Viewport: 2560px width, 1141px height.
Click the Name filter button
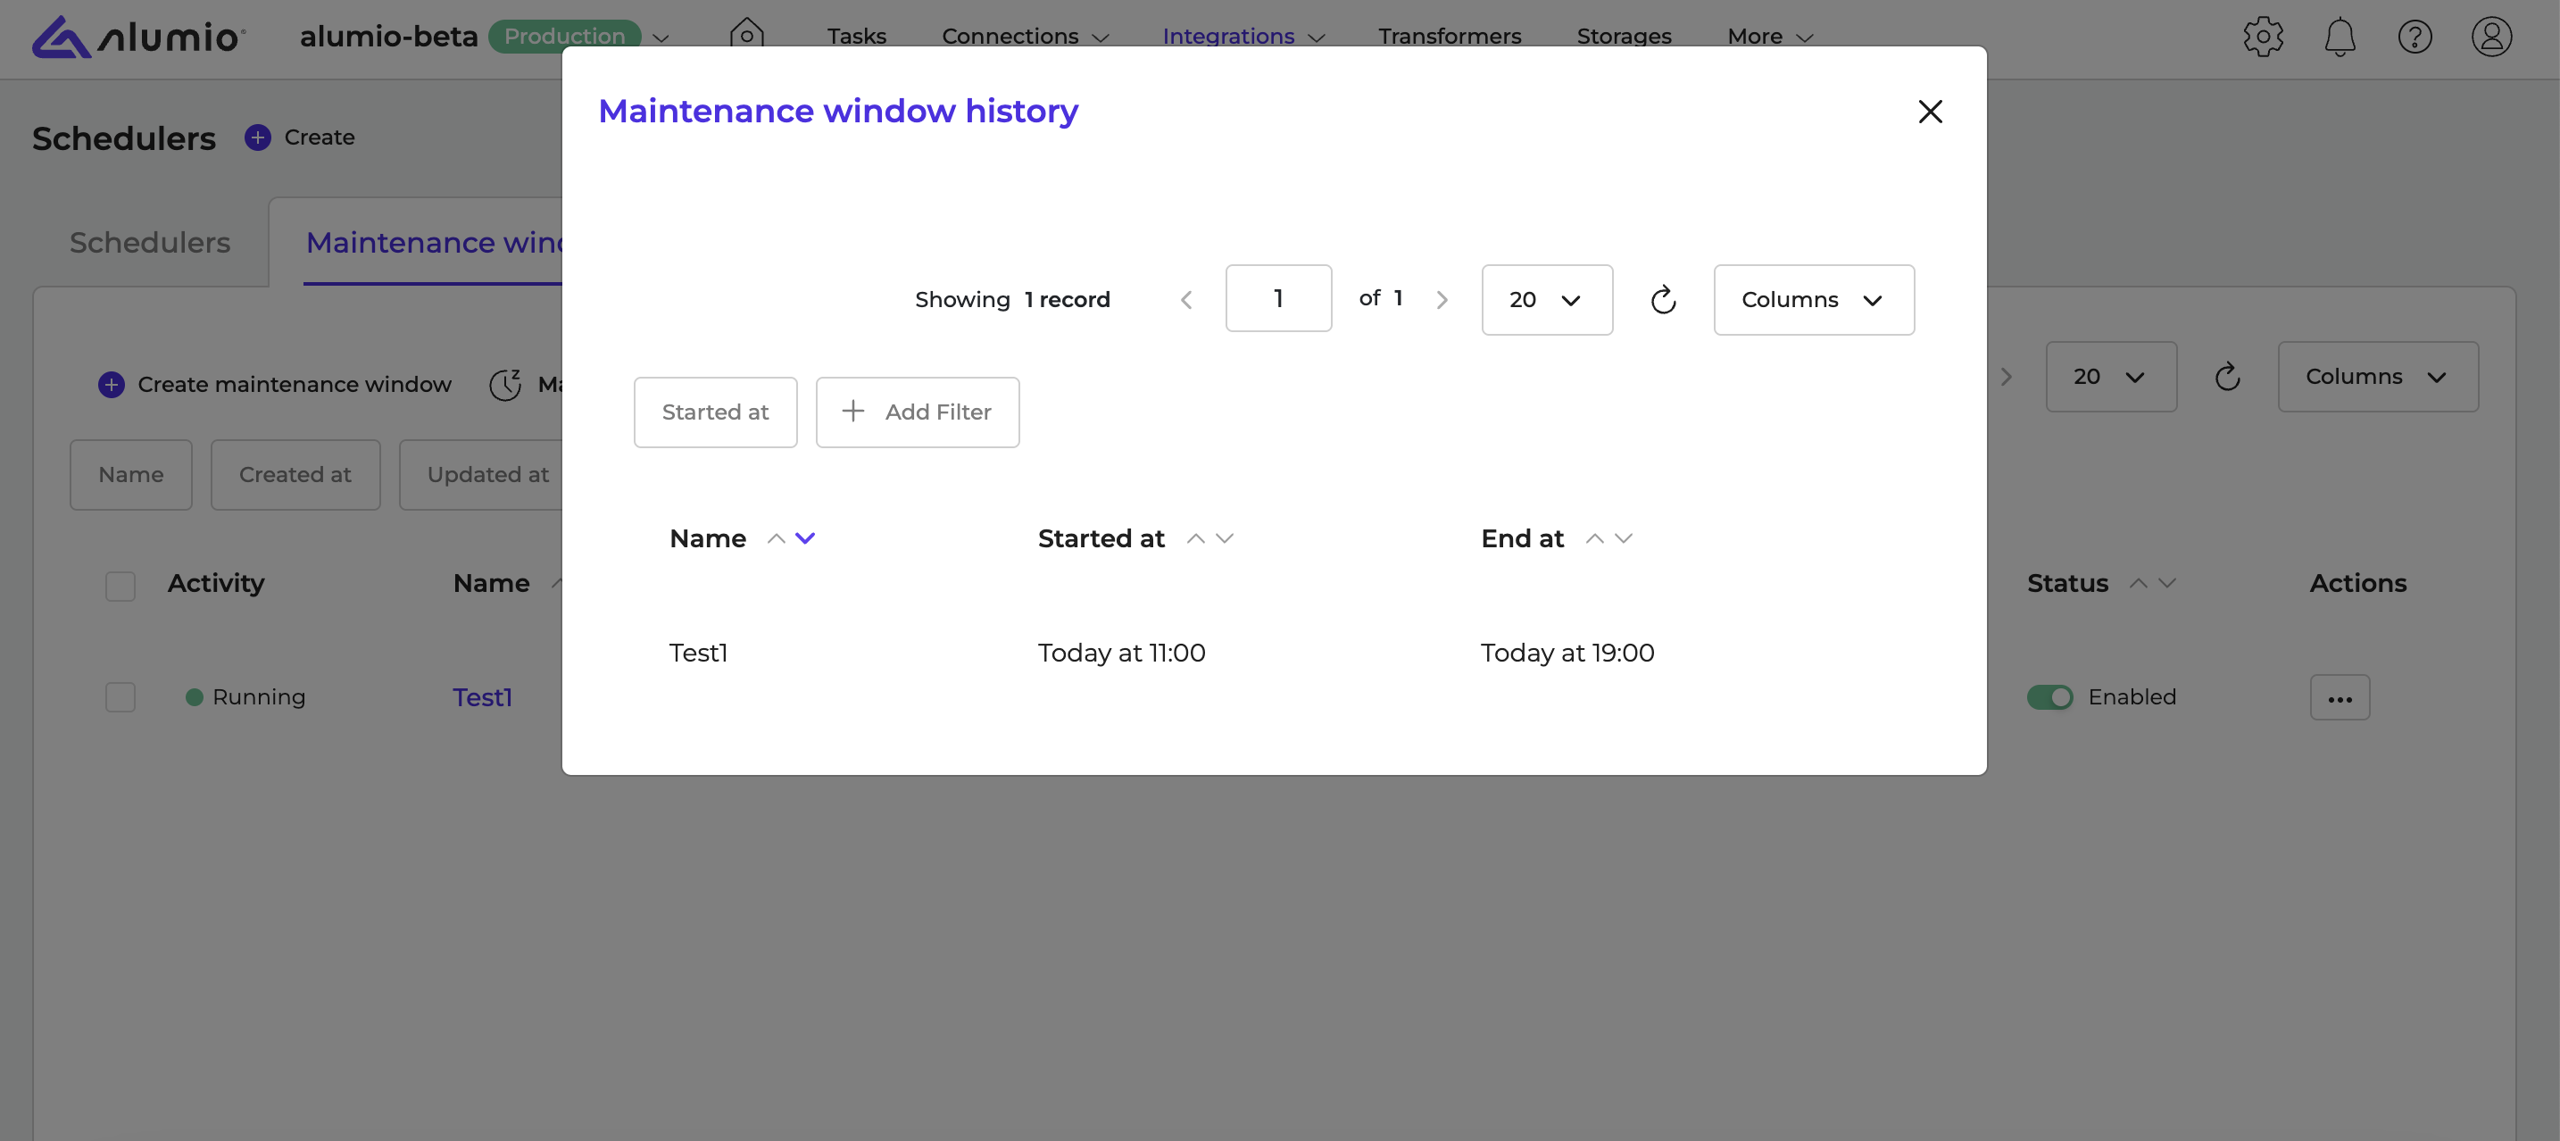tap(131, 475)
